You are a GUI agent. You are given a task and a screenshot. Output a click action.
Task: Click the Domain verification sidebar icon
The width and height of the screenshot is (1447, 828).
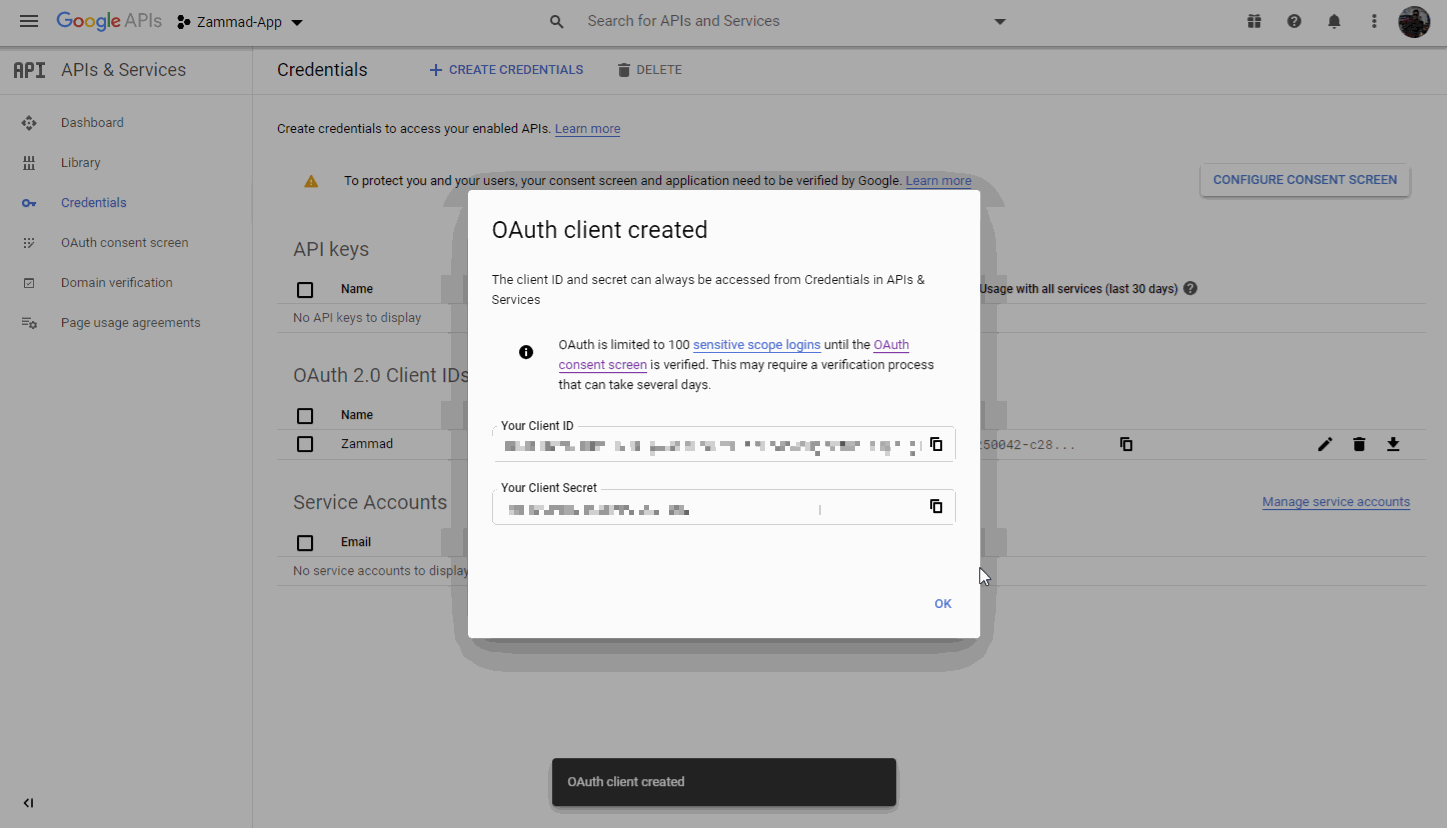pyautogui.click(x=29, y=283)
